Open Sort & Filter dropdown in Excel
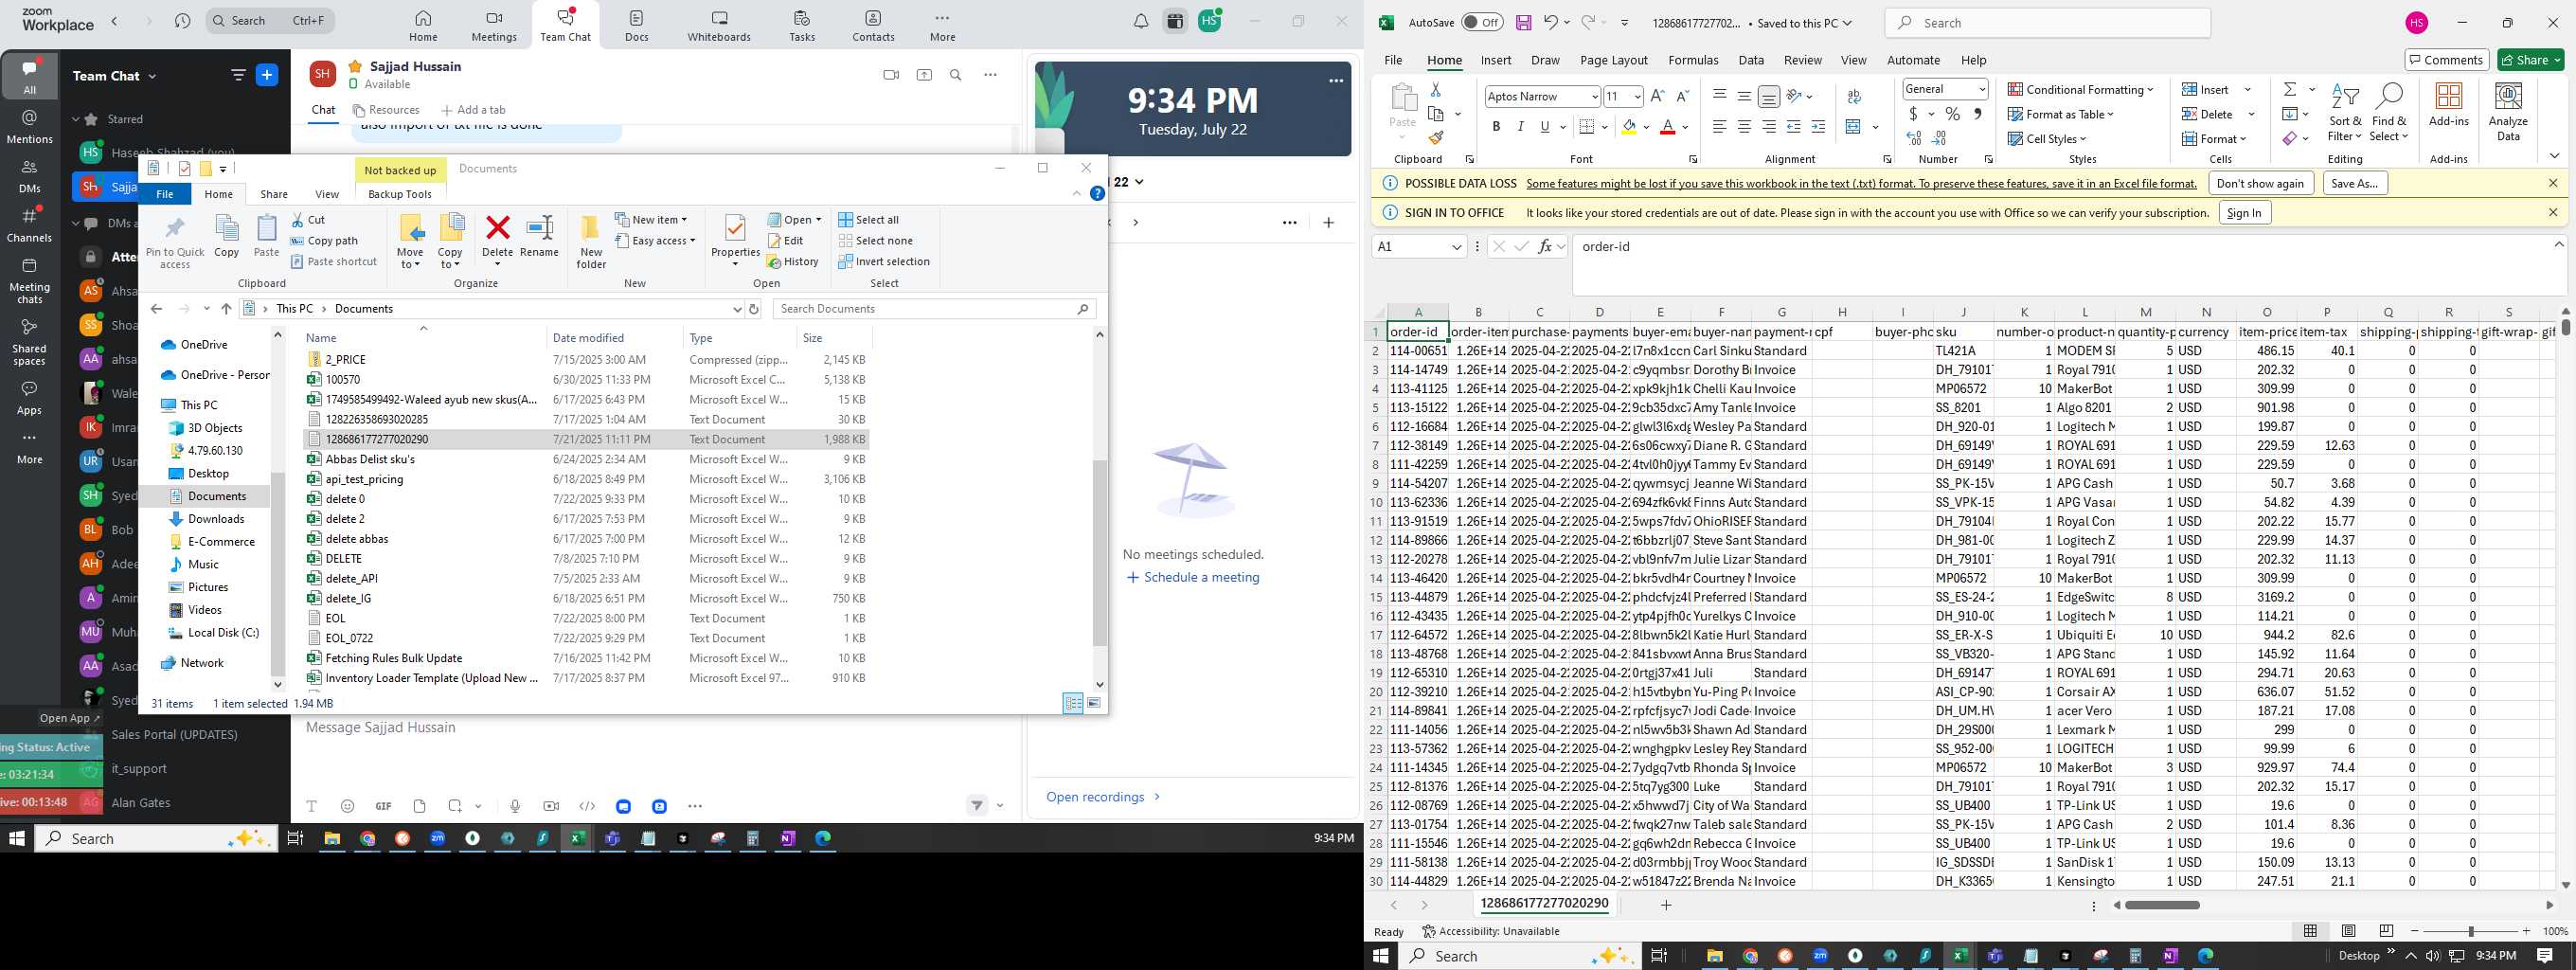This screenshot has width=2576, height=970. 2345,111
